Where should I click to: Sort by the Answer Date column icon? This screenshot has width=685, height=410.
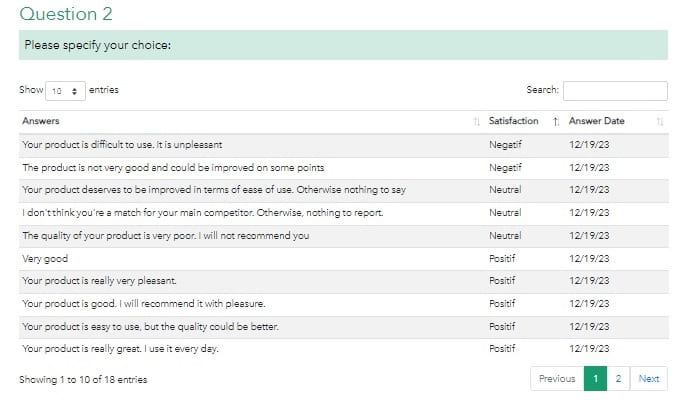pyautogui.click(x=660, y=121)
